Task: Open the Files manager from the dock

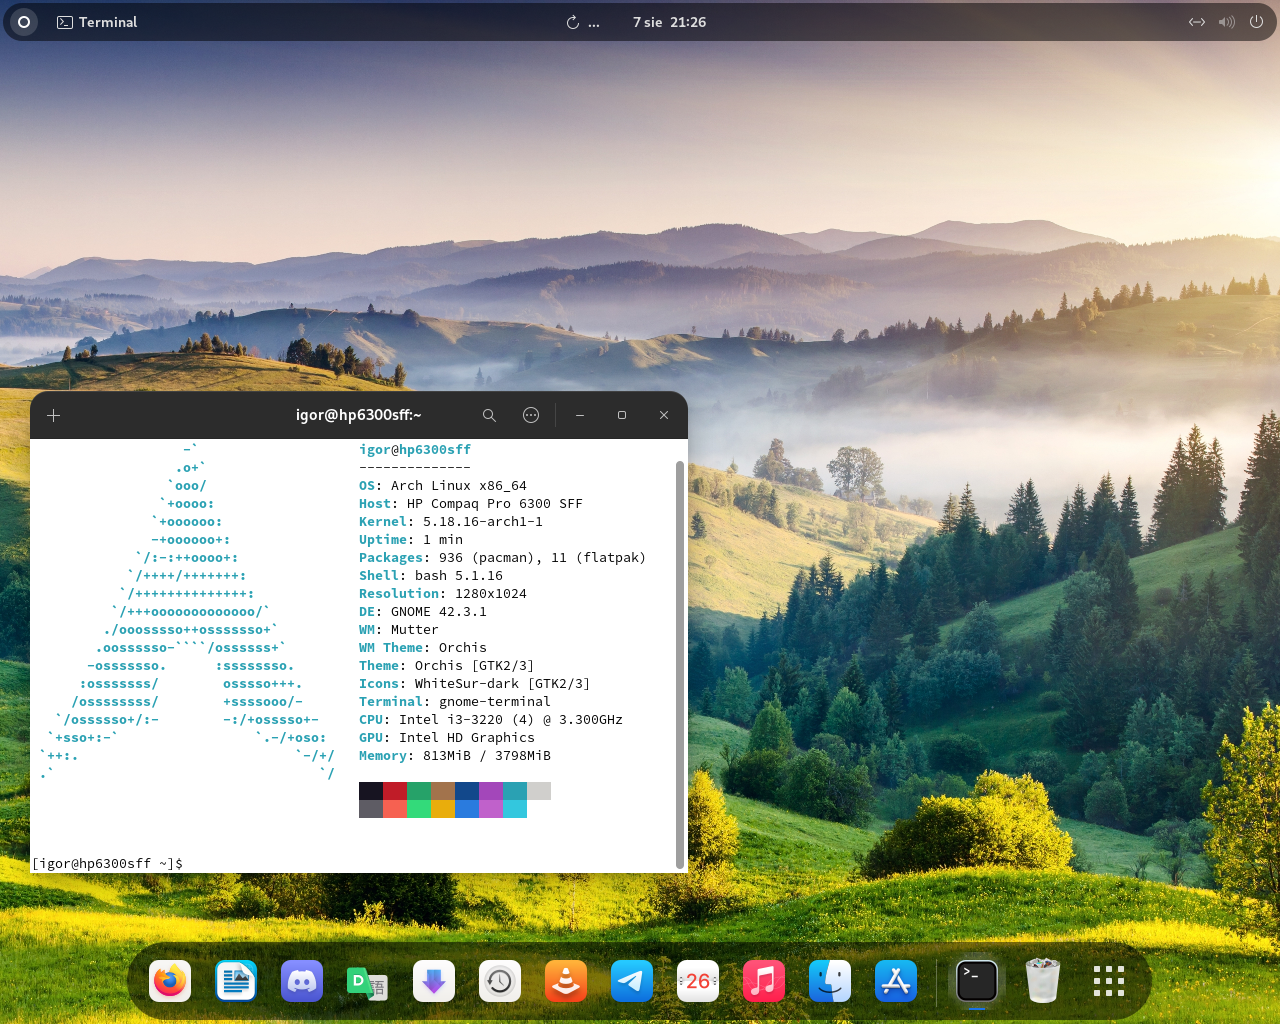Action: point(830,981)
